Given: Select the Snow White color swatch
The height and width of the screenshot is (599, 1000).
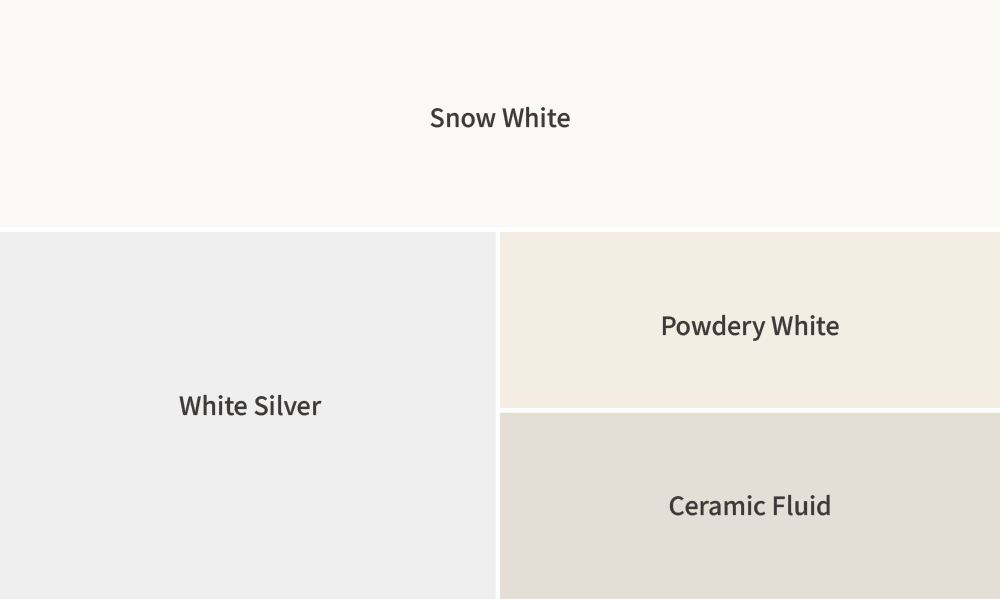Looking at the screenshot, I should click(x=500, y=60).
